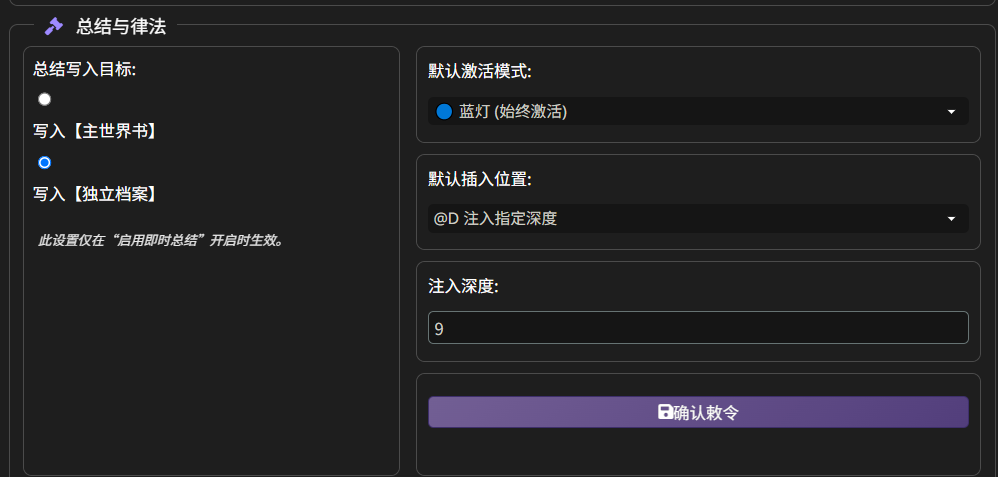
Task: Click the 总结写入目标 heading label
Action: pos(84,68)
